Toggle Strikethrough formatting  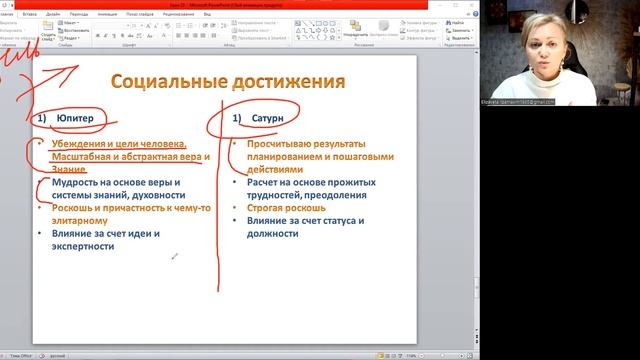point(131,36)
